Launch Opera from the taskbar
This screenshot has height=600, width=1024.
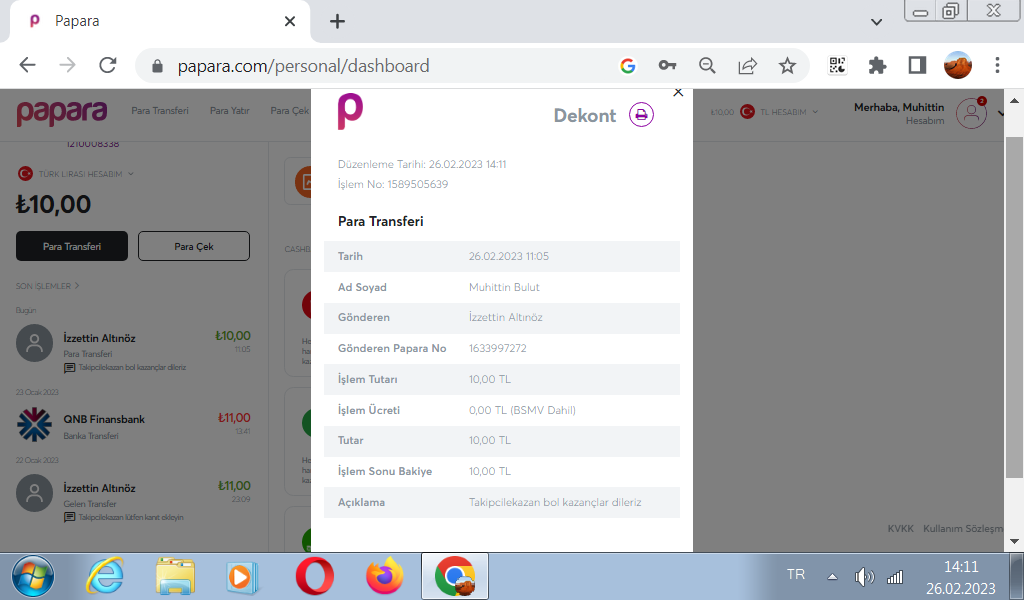click(x=315, y=576)
